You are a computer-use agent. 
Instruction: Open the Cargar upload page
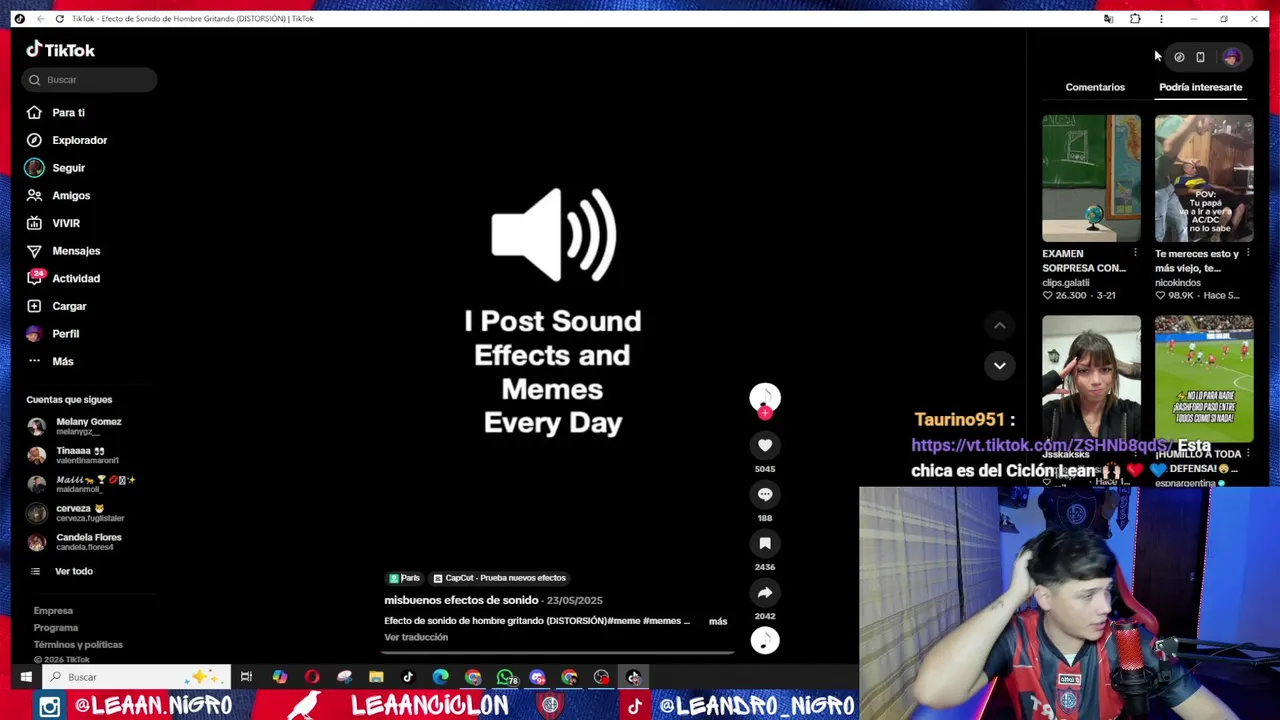[56, 306]
